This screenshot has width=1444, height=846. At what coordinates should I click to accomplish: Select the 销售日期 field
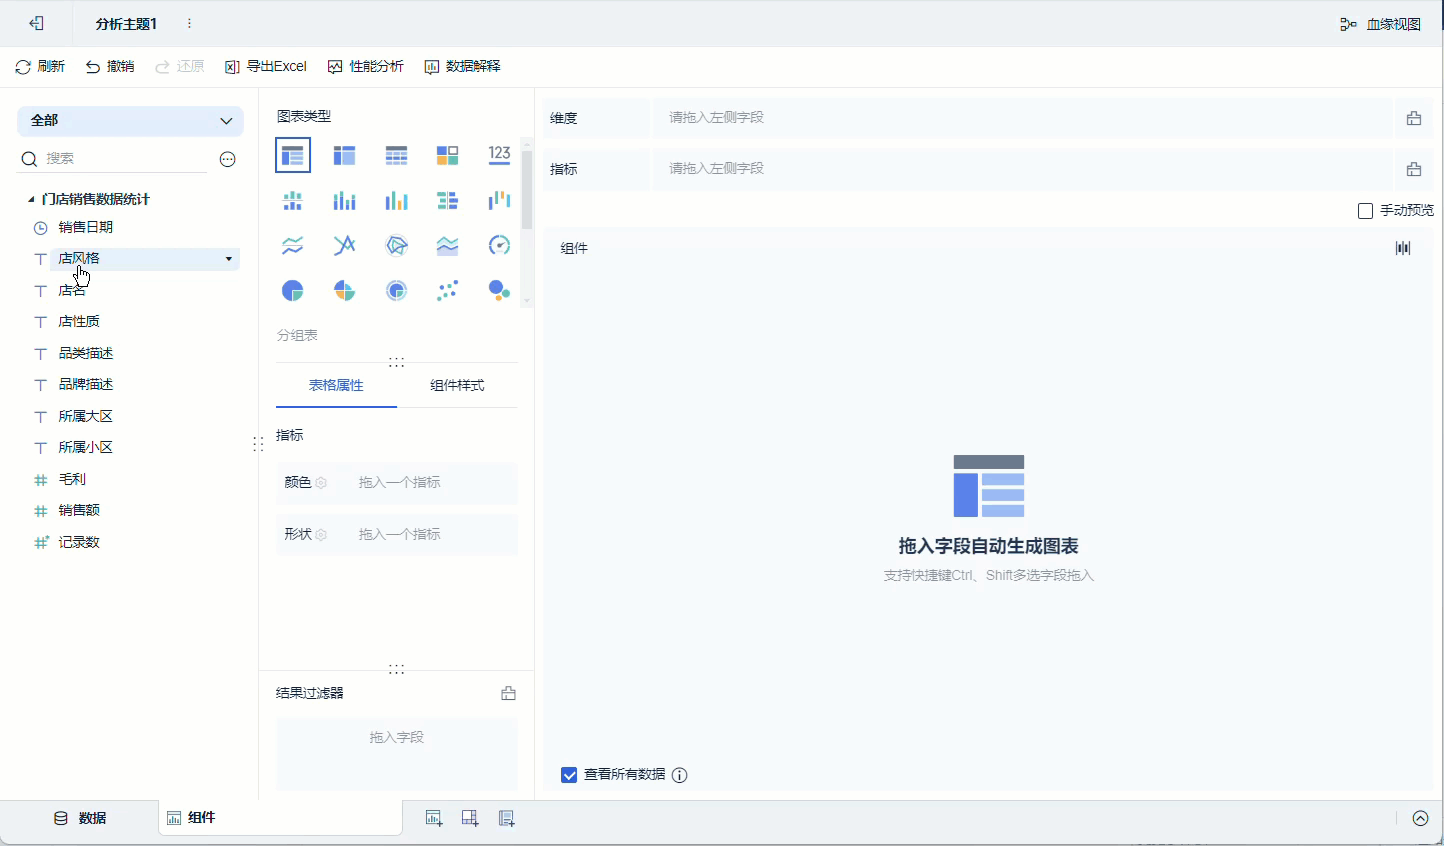tap(85, 228)
